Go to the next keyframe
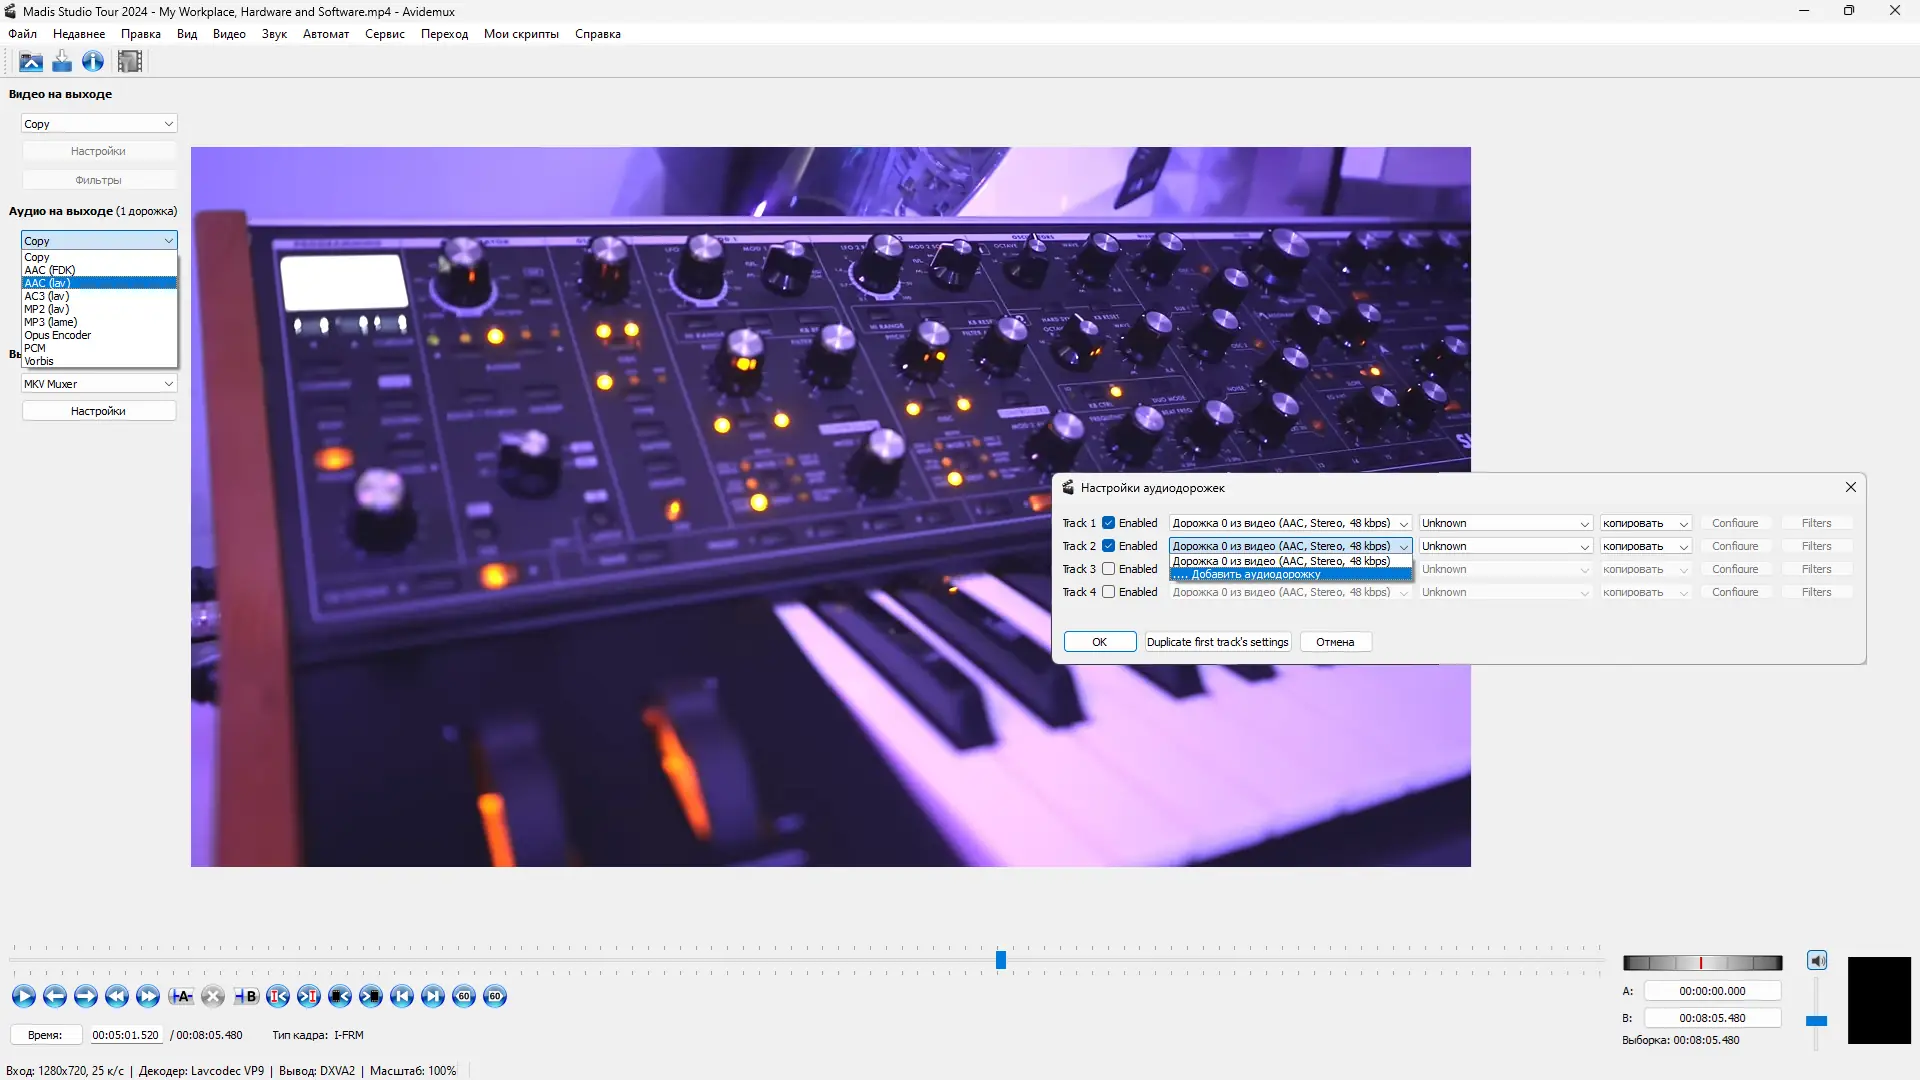 [x=148, y=996]
